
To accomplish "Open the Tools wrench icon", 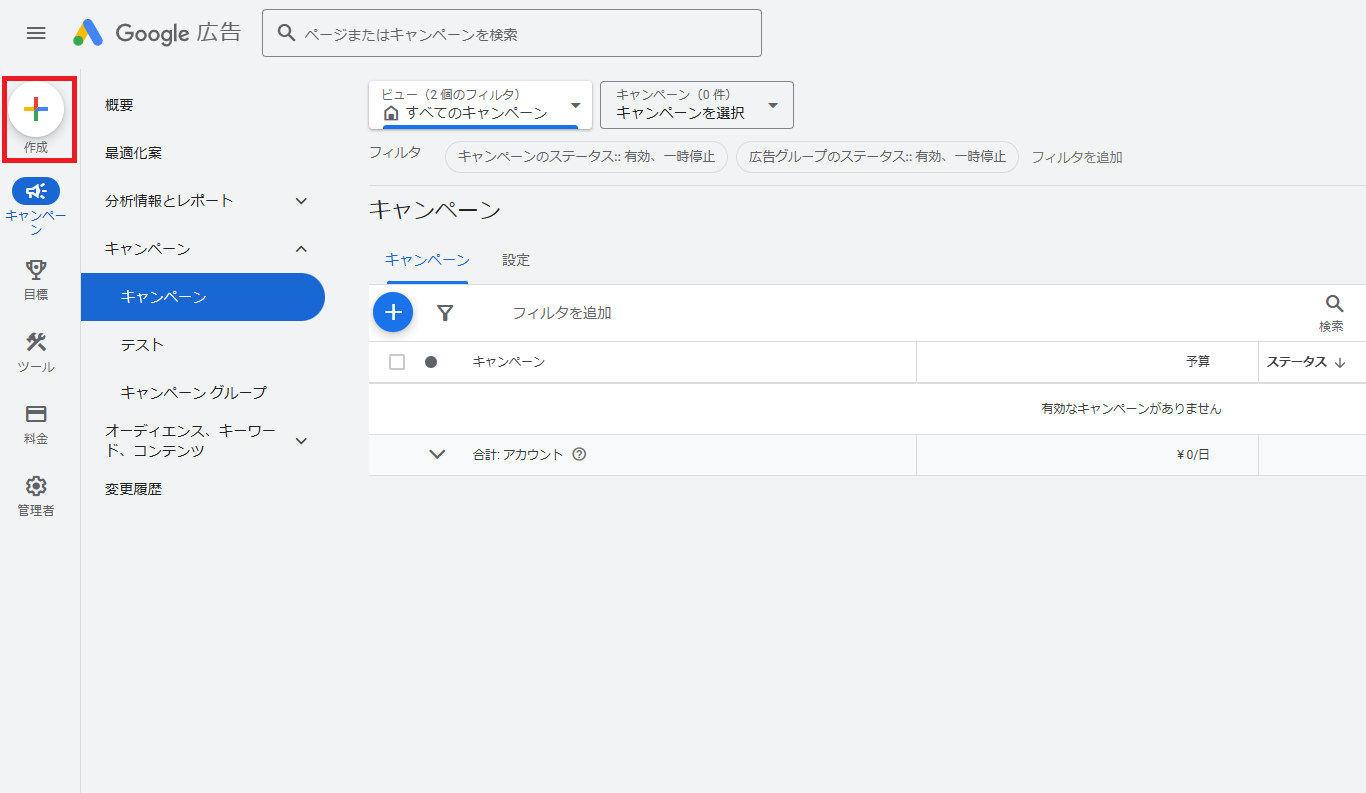I will 36,342.
